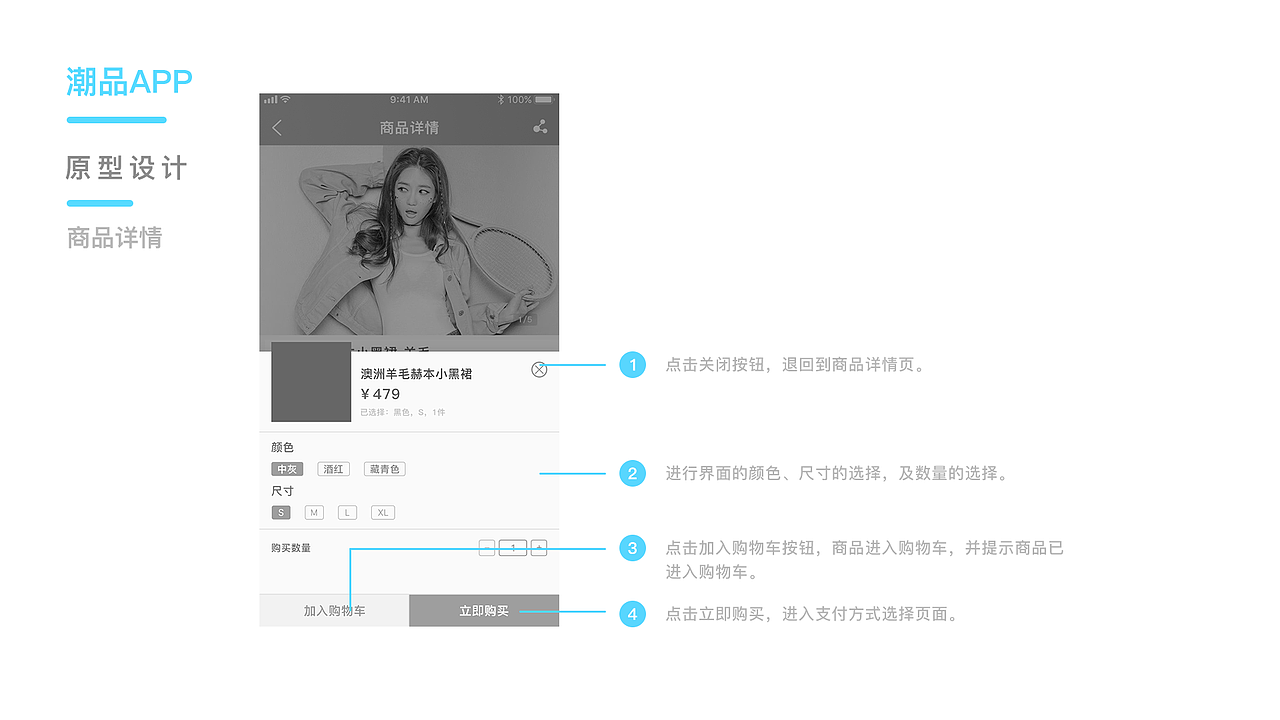Select size M for the product
Viewport: 1280px width, 720px height.
click(x=314, y=511)
